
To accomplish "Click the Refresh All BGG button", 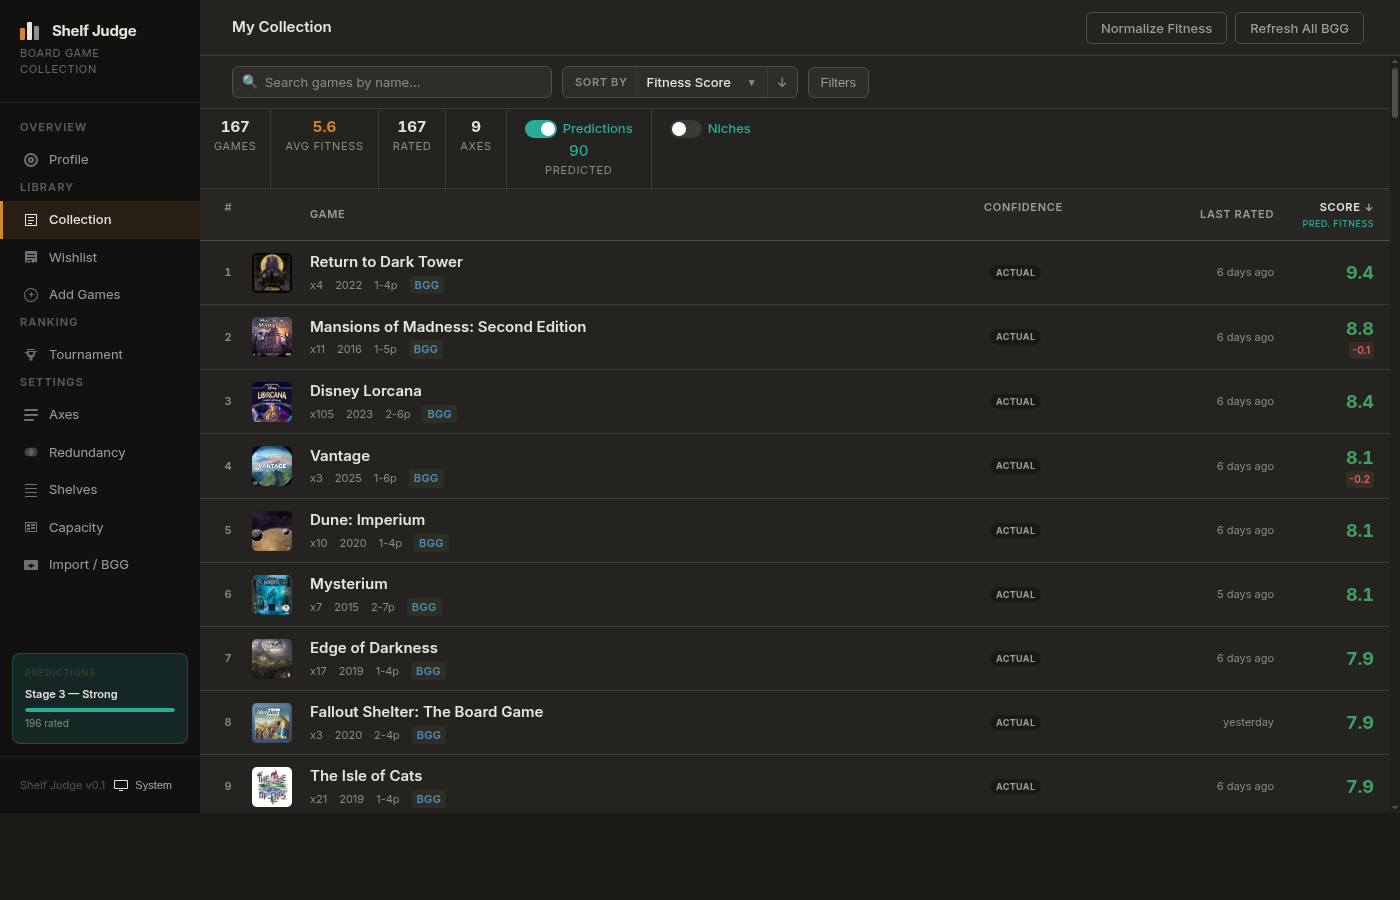I will coord(1299,28).
